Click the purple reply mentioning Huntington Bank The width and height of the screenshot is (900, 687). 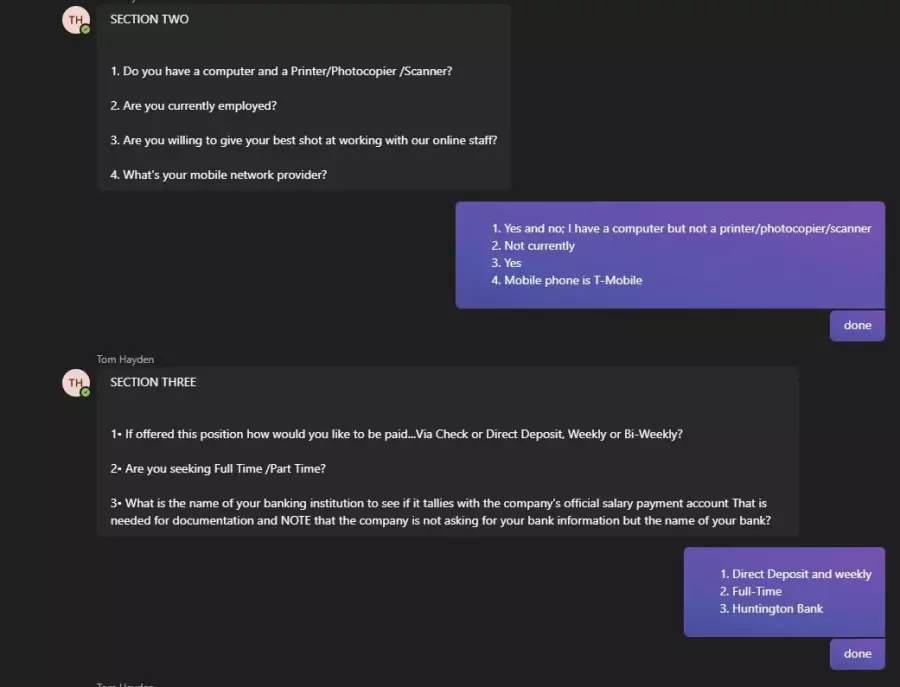784,592
